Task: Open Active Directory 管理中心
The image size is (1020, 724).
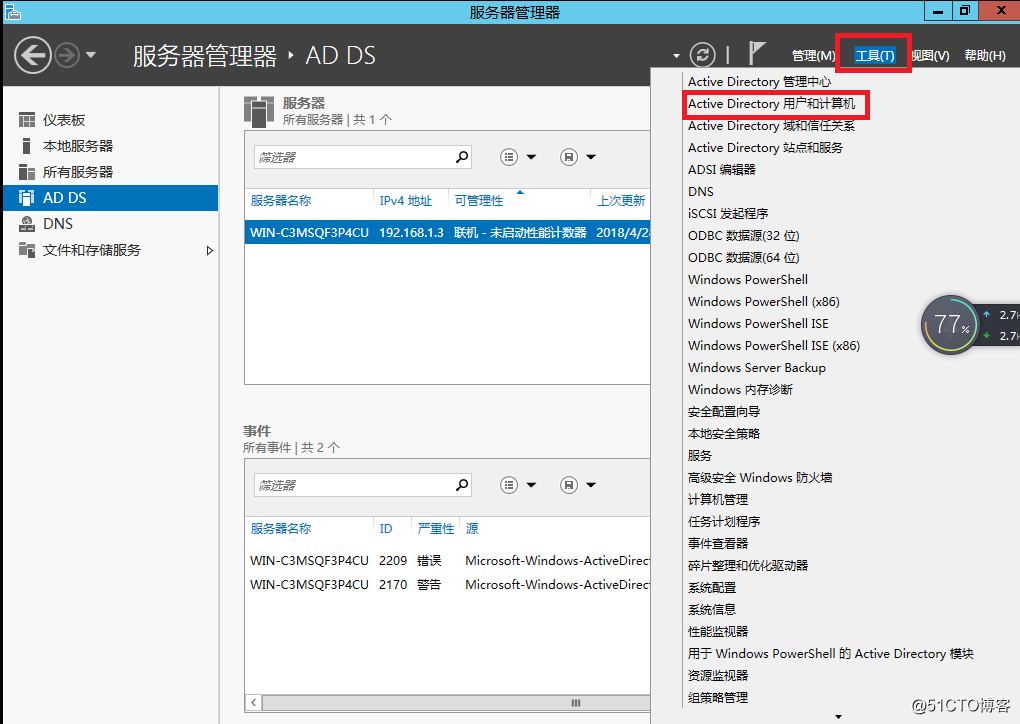Action: coord(759,82)
